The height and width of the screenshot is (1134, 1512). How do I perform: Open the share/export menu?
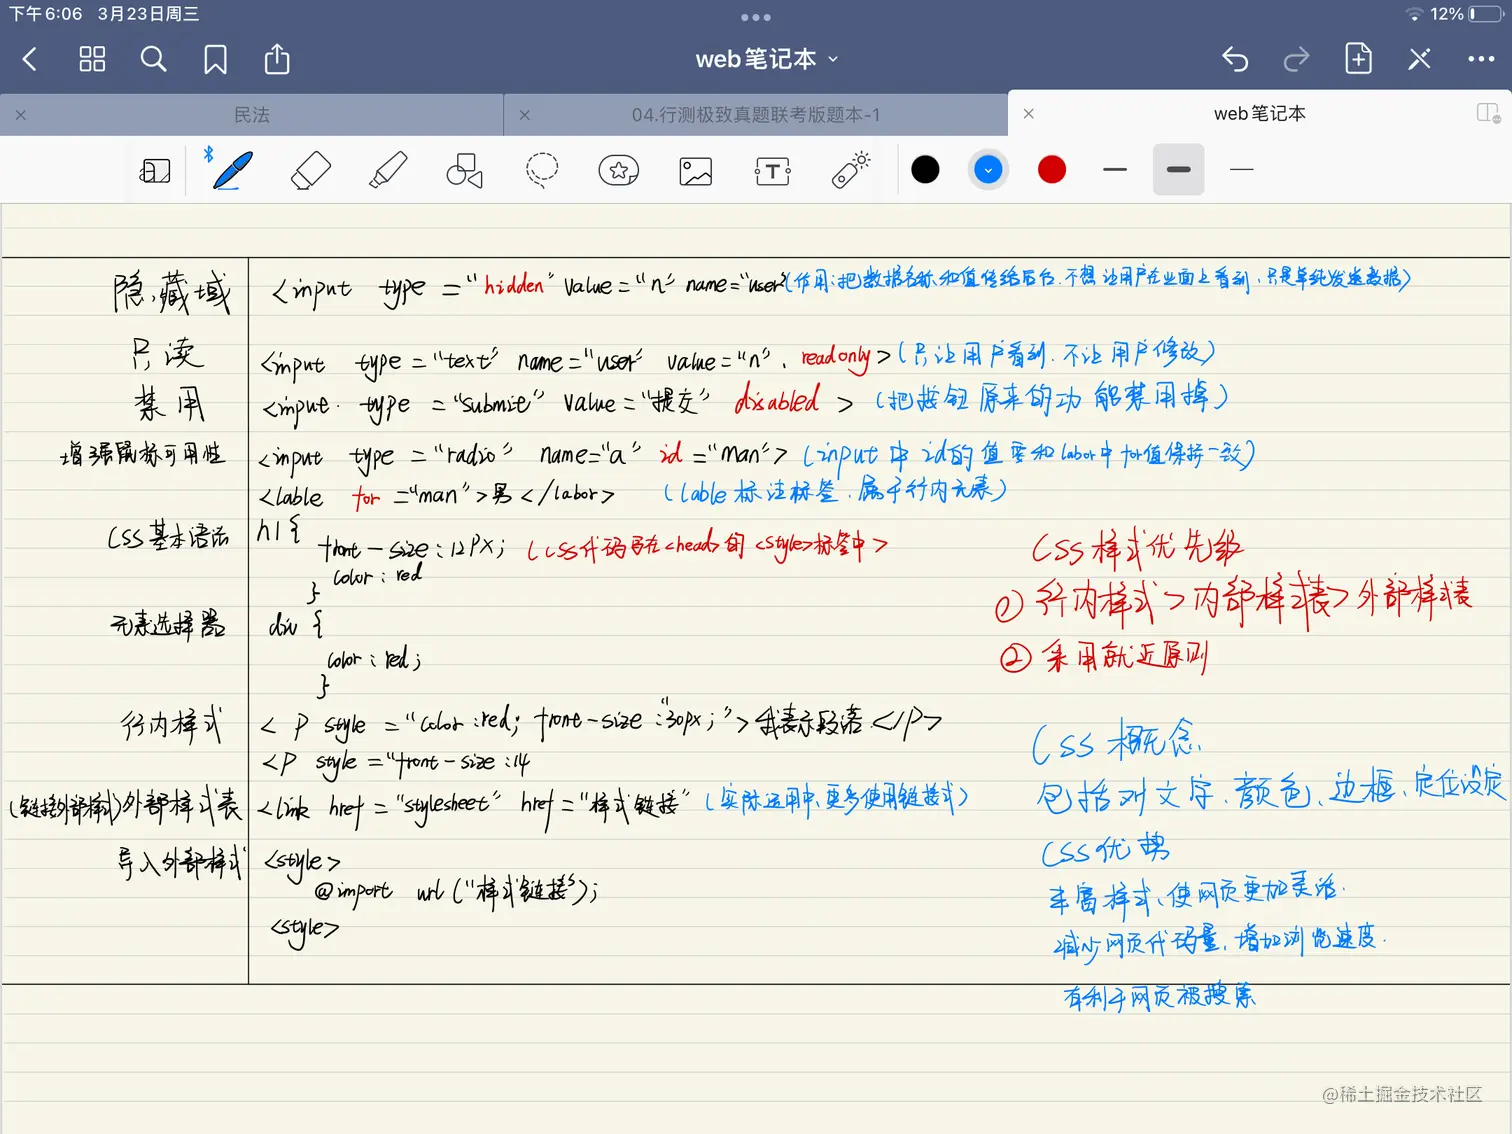pyautogui.click(x=277, y=59)
